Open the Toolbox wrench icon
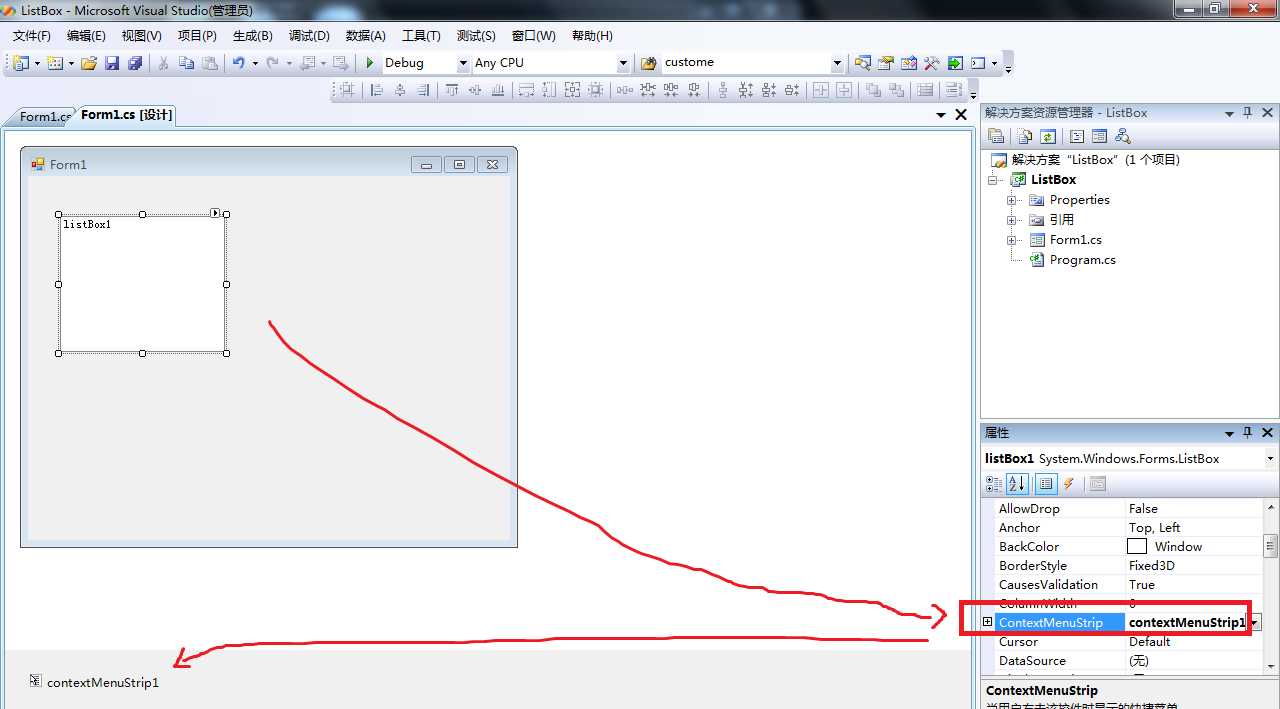The image size is (1280, 709). point(931,63)
